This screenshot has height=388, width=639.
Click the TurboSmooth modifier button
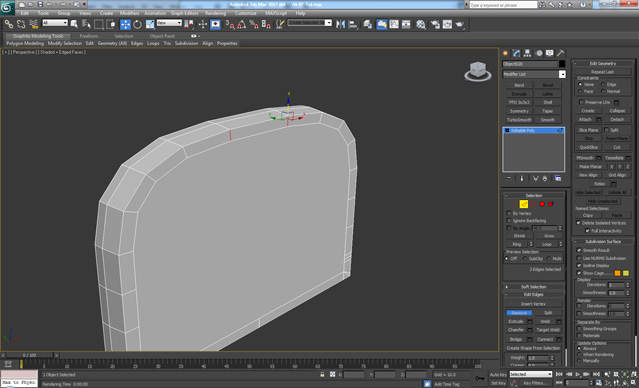coord(519,120)
